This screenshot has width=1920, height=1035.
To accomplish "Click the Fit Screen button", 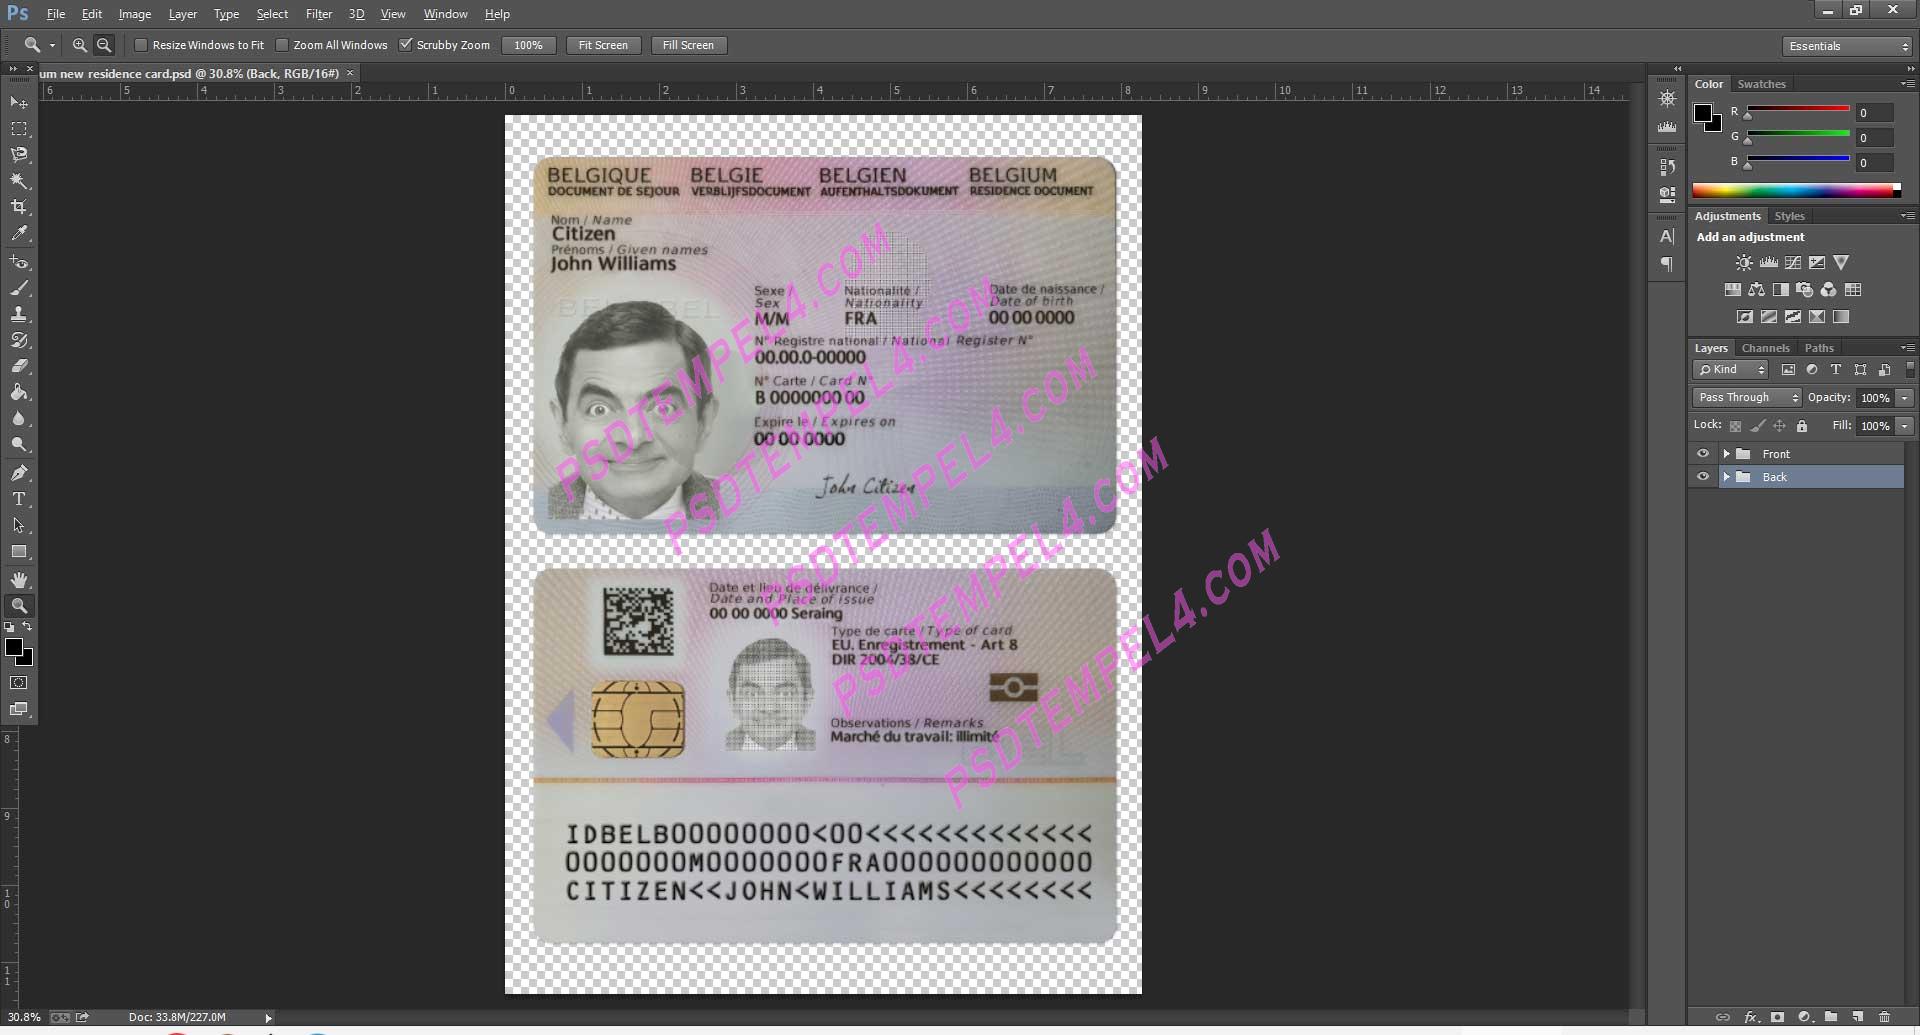I will [603, 45].
